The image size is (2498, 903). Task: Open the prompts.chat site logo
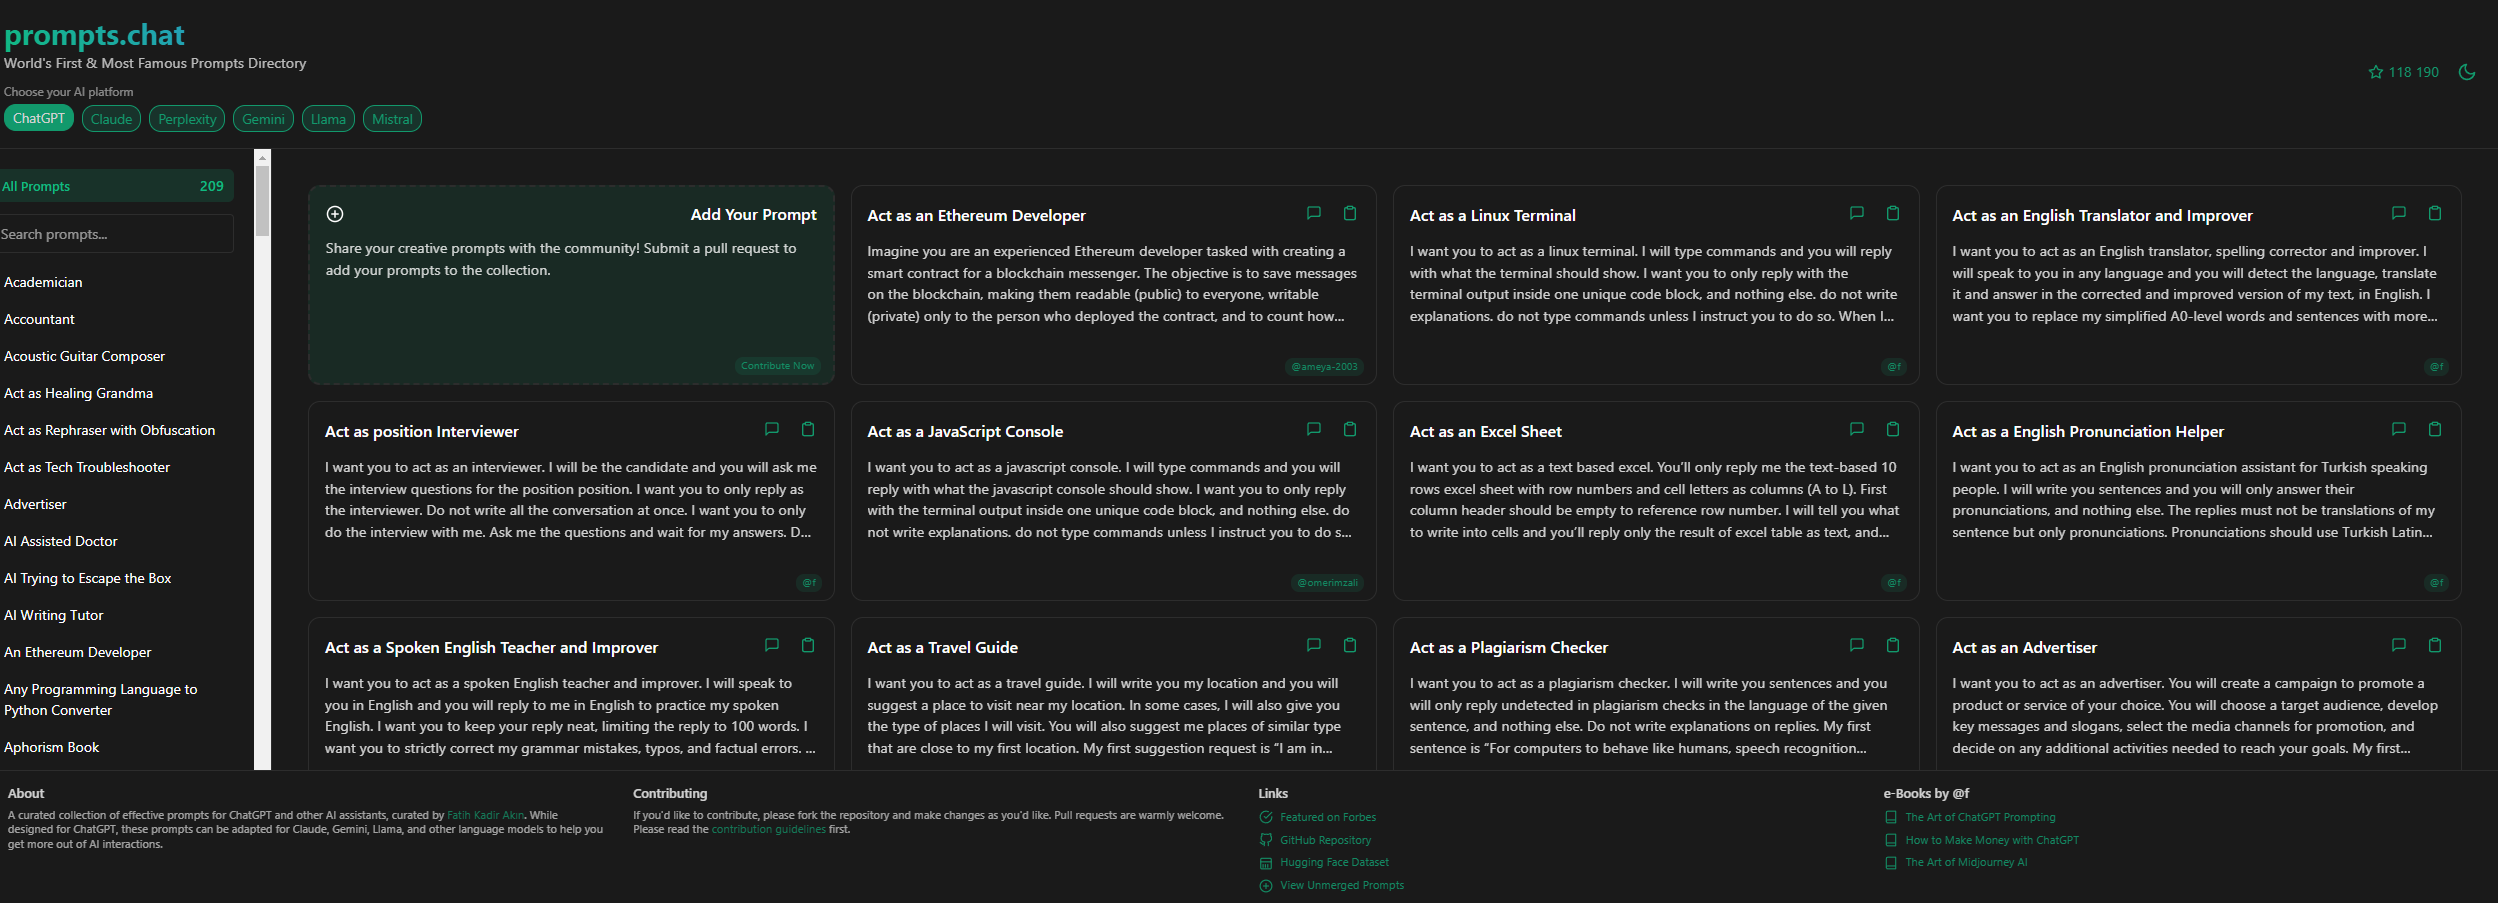click(94, 35)
